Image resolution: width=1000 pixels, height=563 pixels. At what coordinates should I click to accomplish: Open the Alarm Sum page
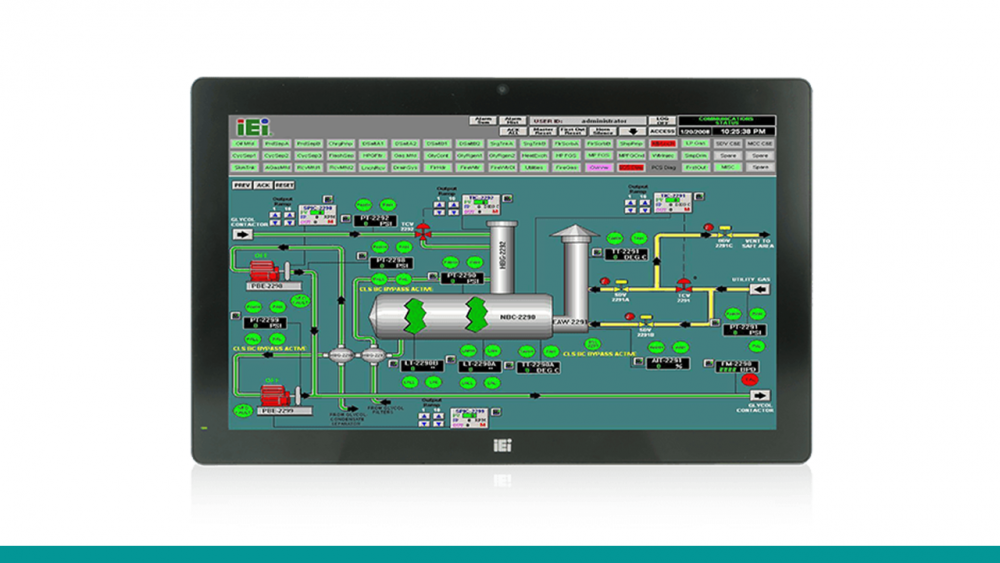click(483, 121)
